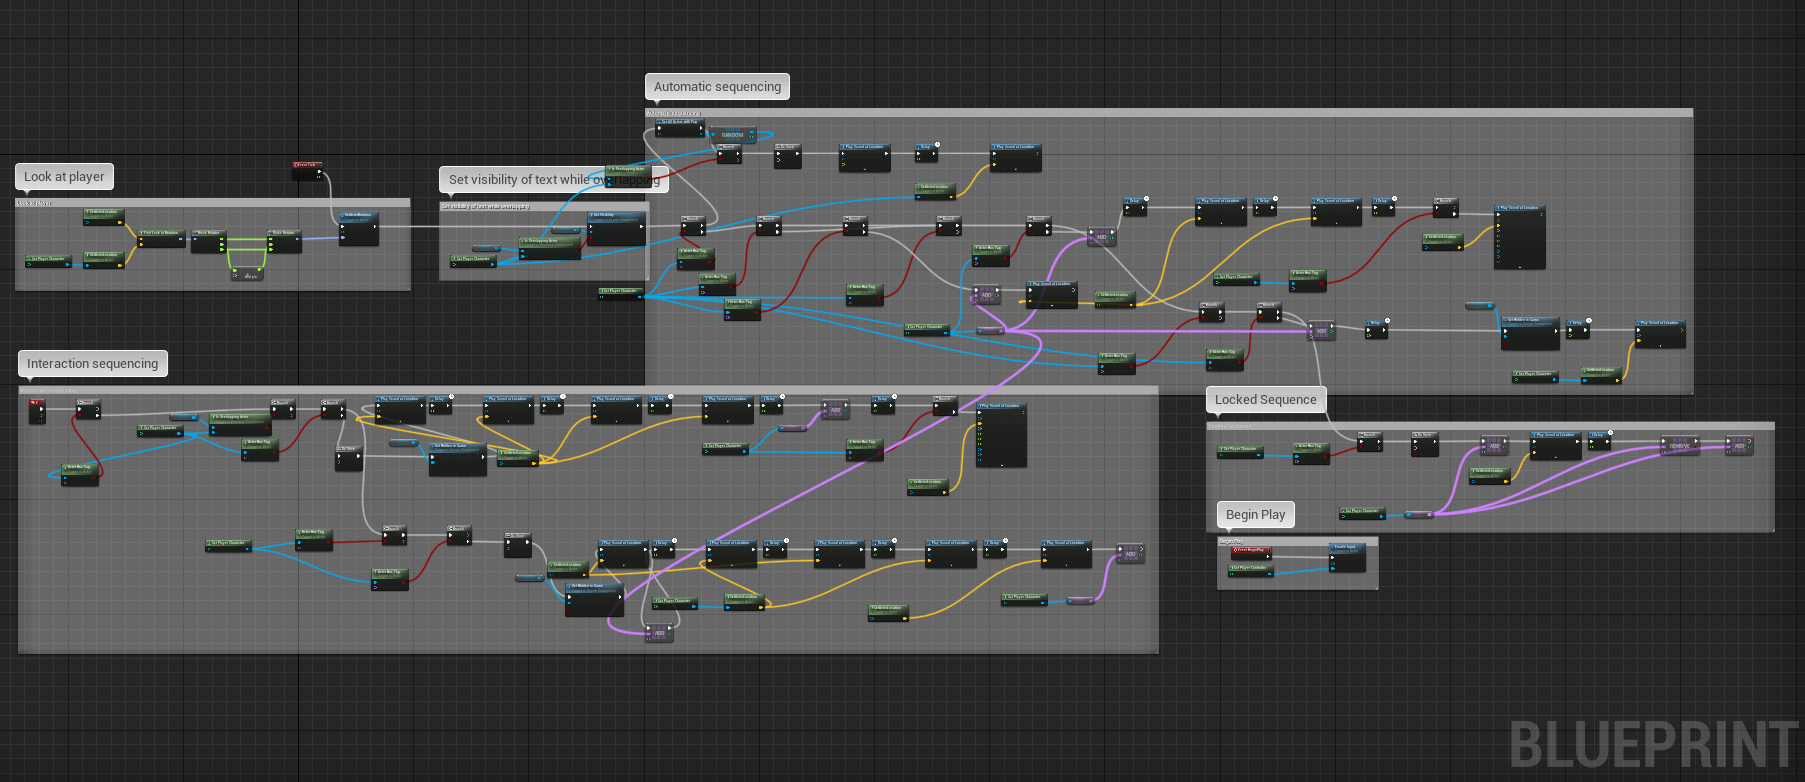Select the "Begin Play" comment bubble
The width and height of the screenshot is (1805, 782).
(x=1255, y=515)
